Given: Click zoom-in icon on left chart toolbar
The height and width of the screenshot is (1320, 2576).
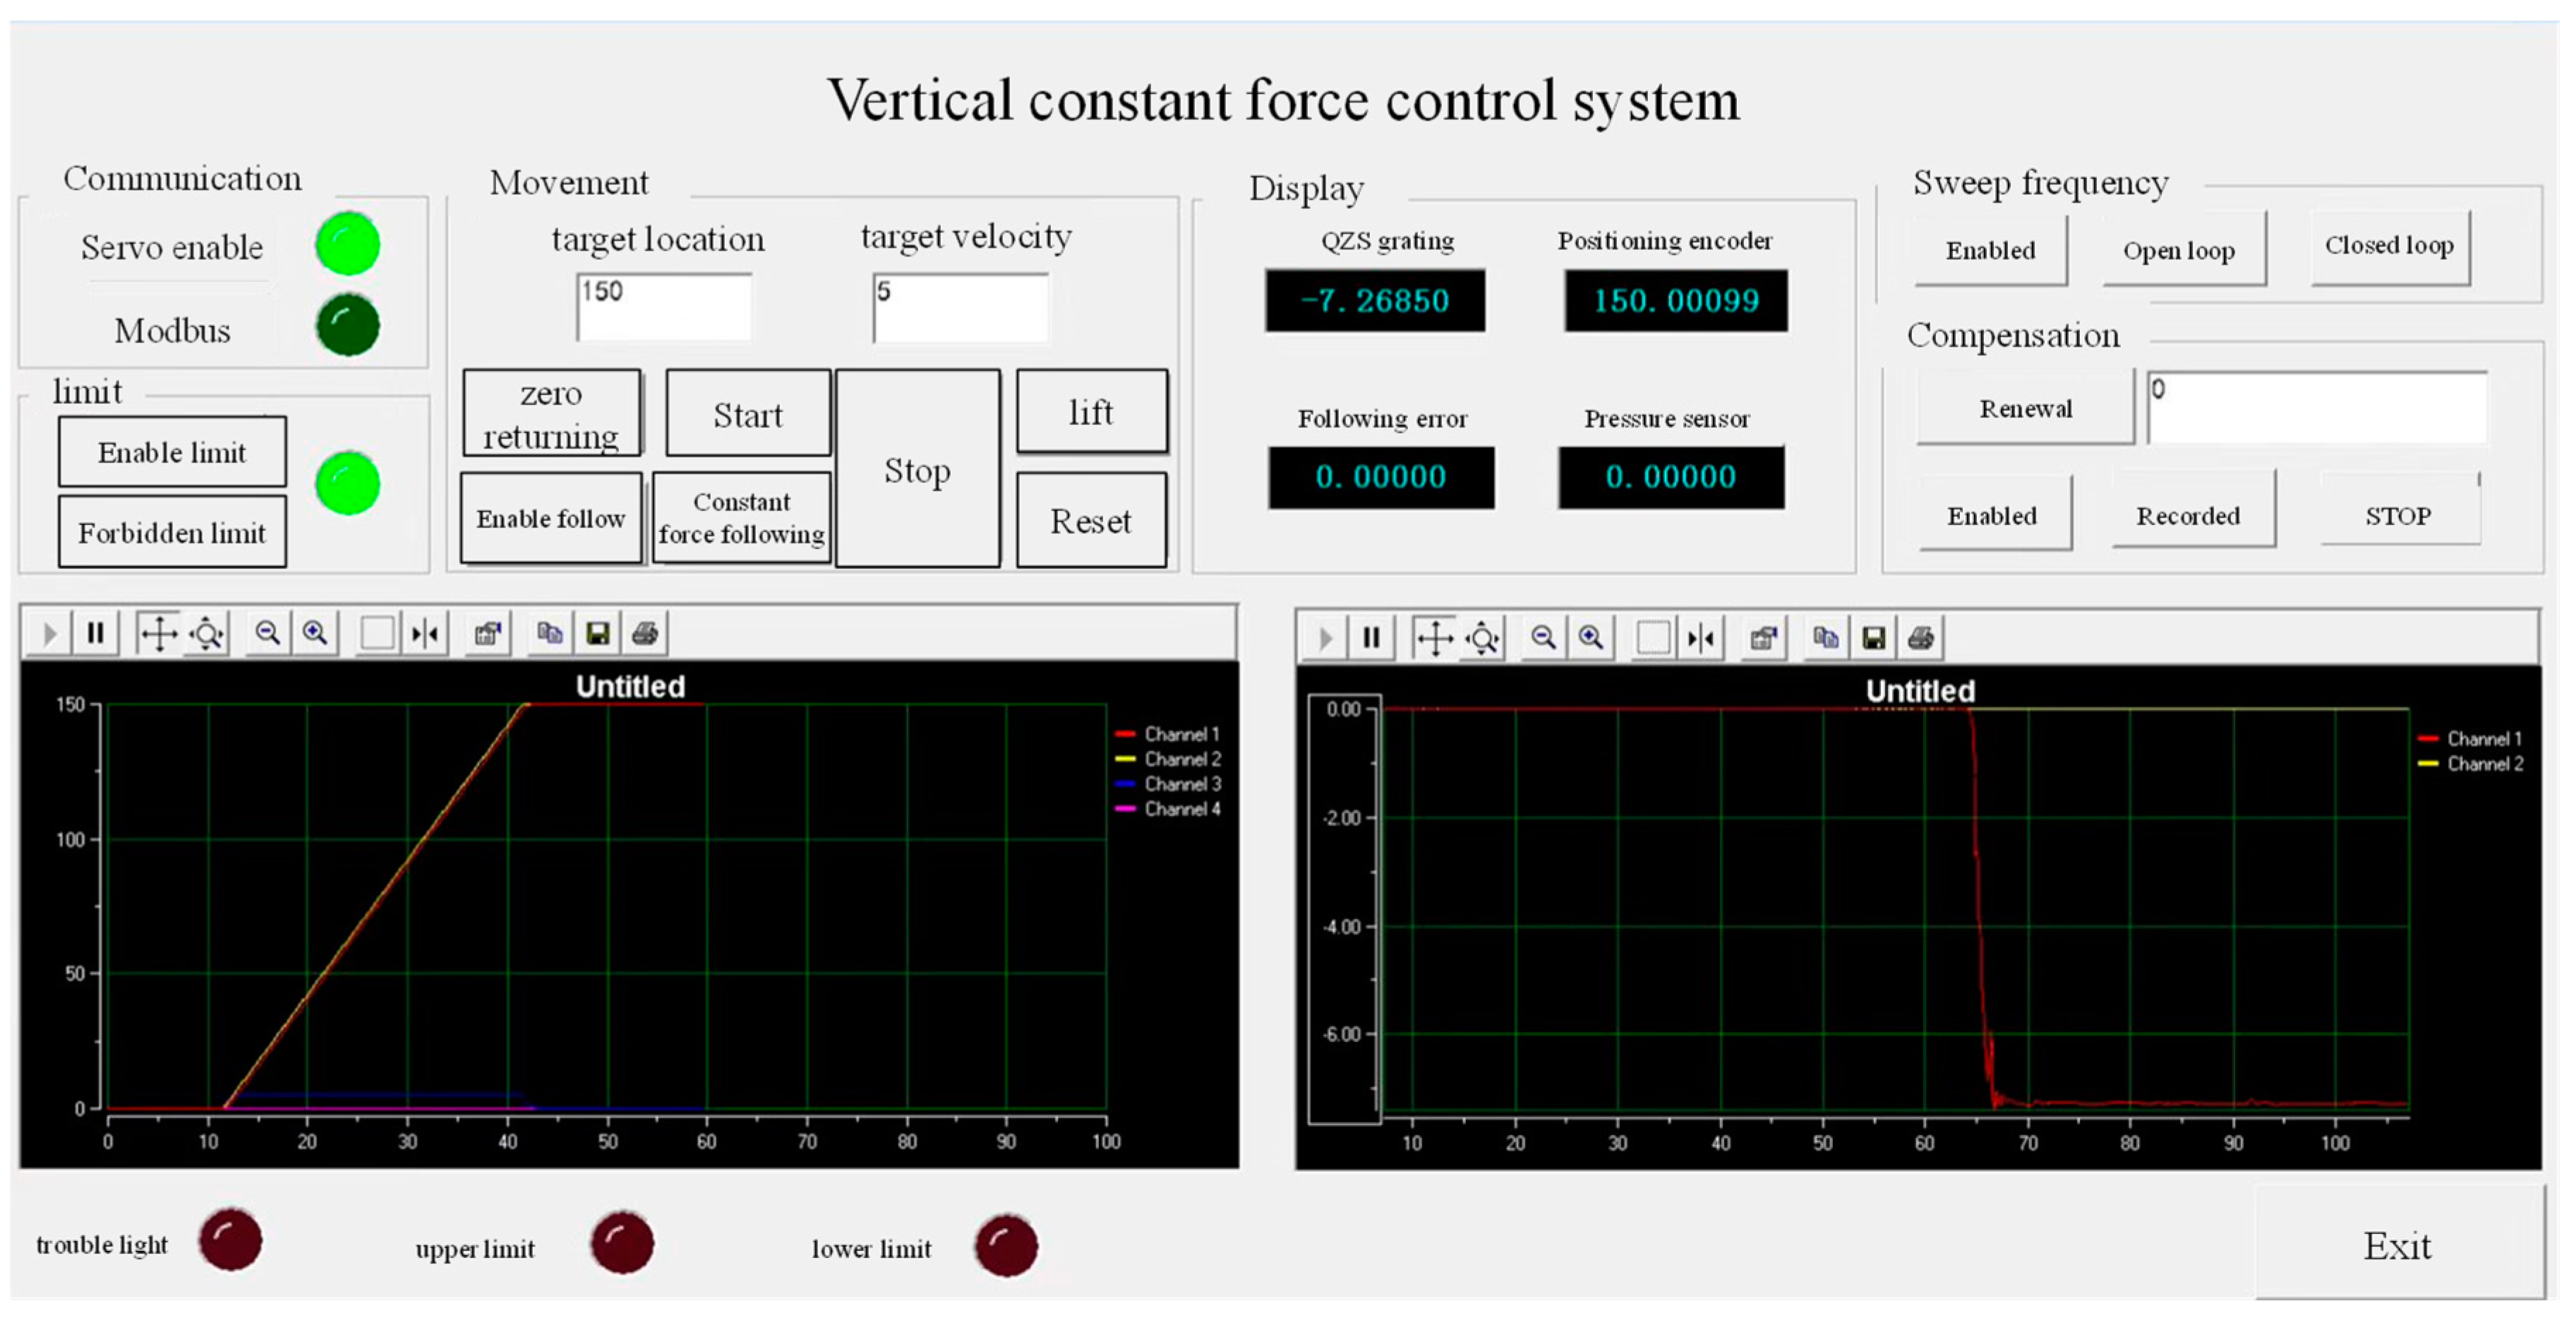Looking at the screenshot, I should click(316, 634).
